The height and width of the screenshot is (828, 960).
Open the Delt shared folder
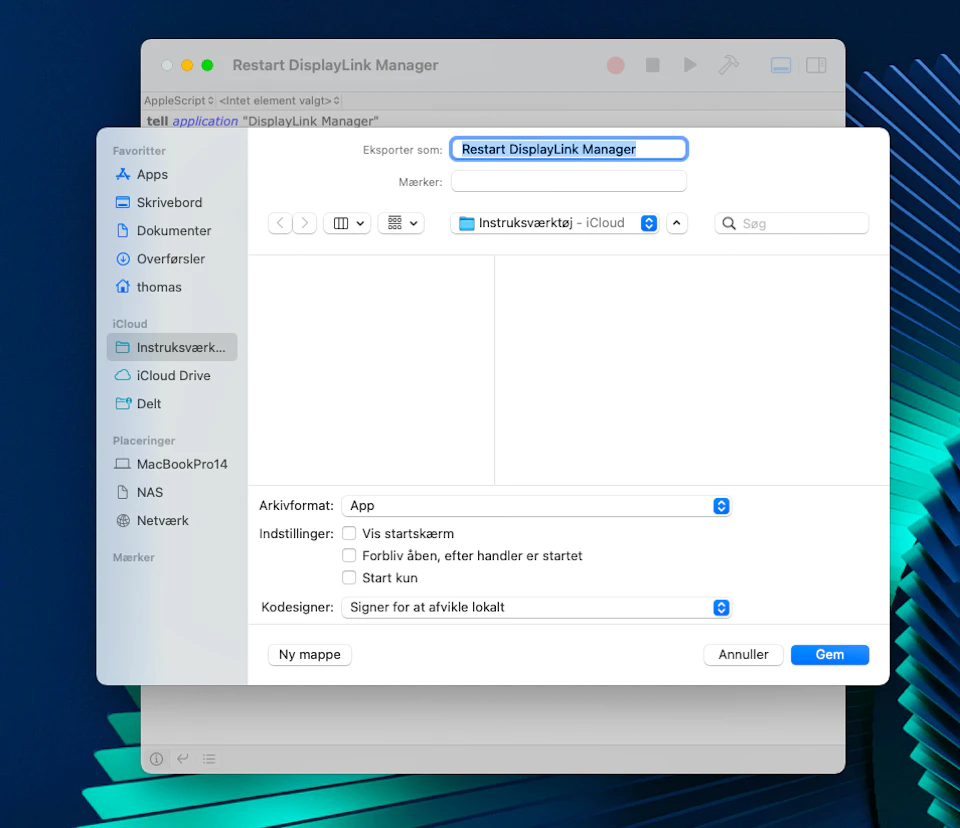pos(172,404)
